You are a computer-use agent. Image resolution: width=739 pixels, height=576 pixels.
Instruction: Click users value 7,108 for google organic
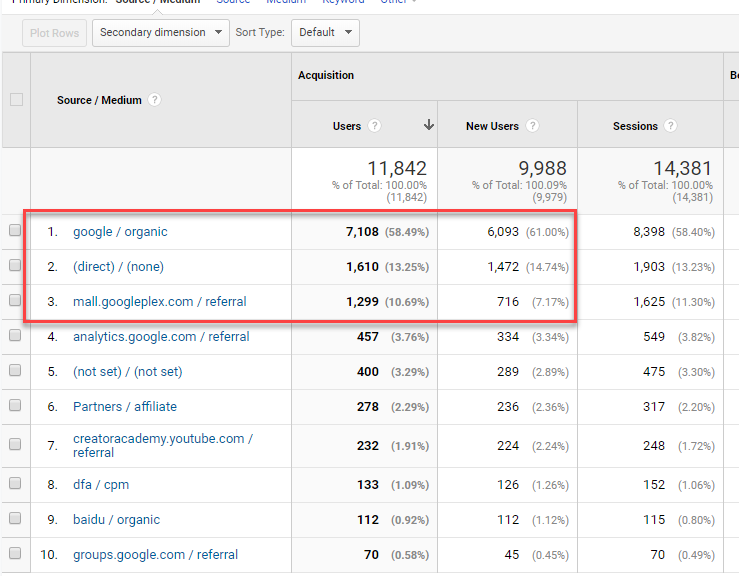pos(362,232)
